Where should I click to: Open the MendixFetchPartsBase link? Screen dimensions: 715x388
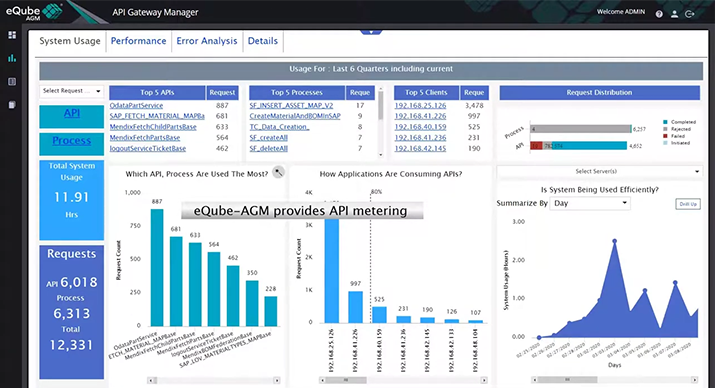point(145,138)
